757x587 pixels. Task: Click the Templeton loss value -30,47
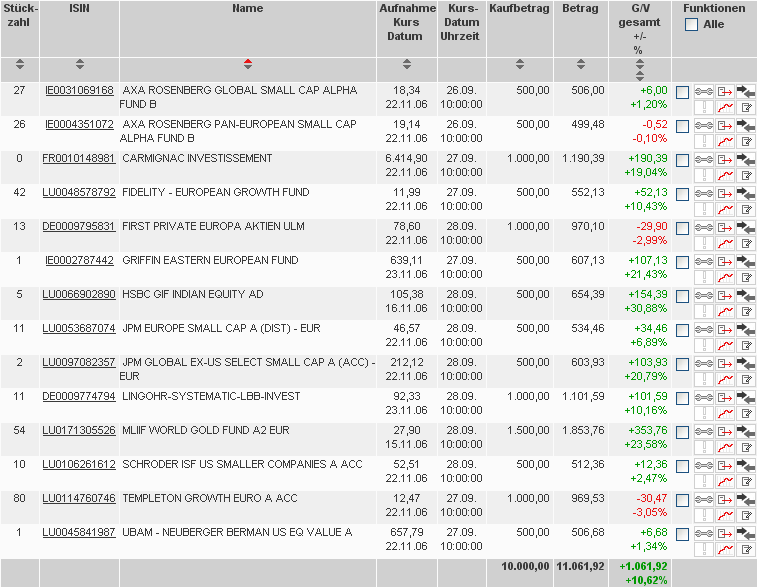pyautogui.click(x=652, y=498)
